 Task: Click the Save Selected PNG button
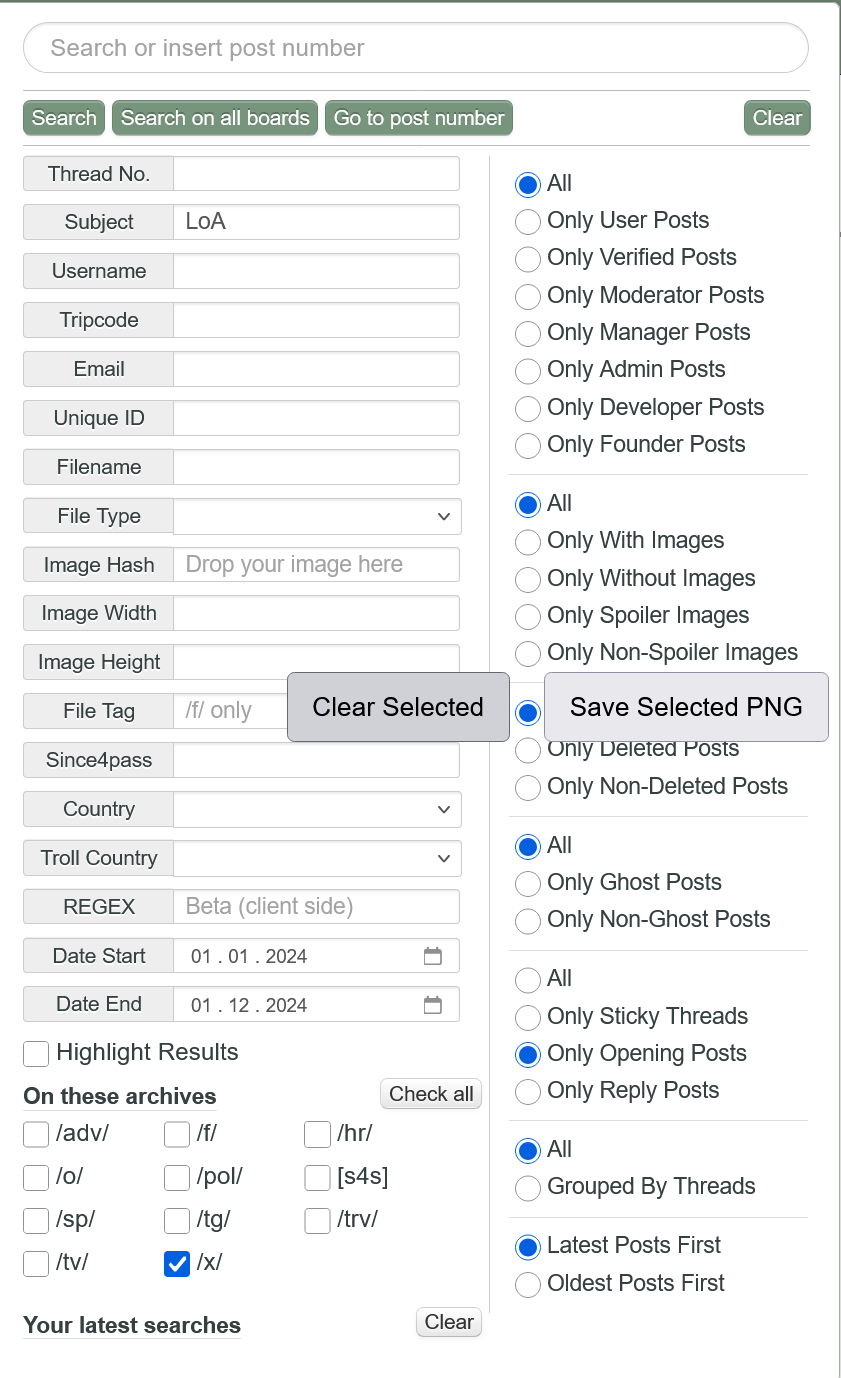coord(686,707)
